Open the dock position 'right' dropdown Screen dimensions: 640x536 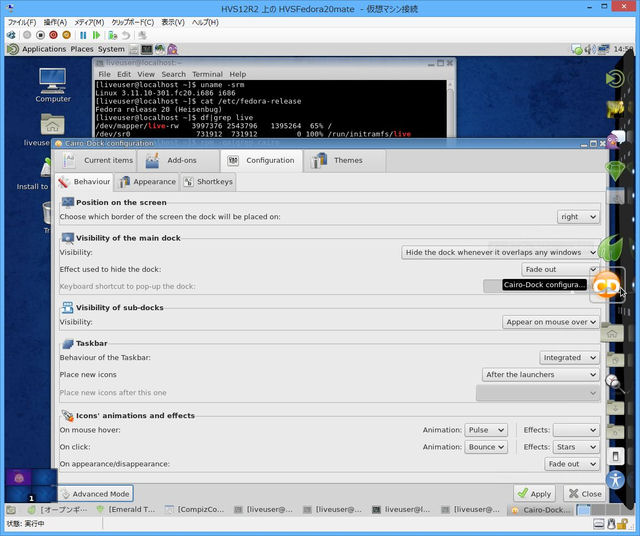point(578,217)
